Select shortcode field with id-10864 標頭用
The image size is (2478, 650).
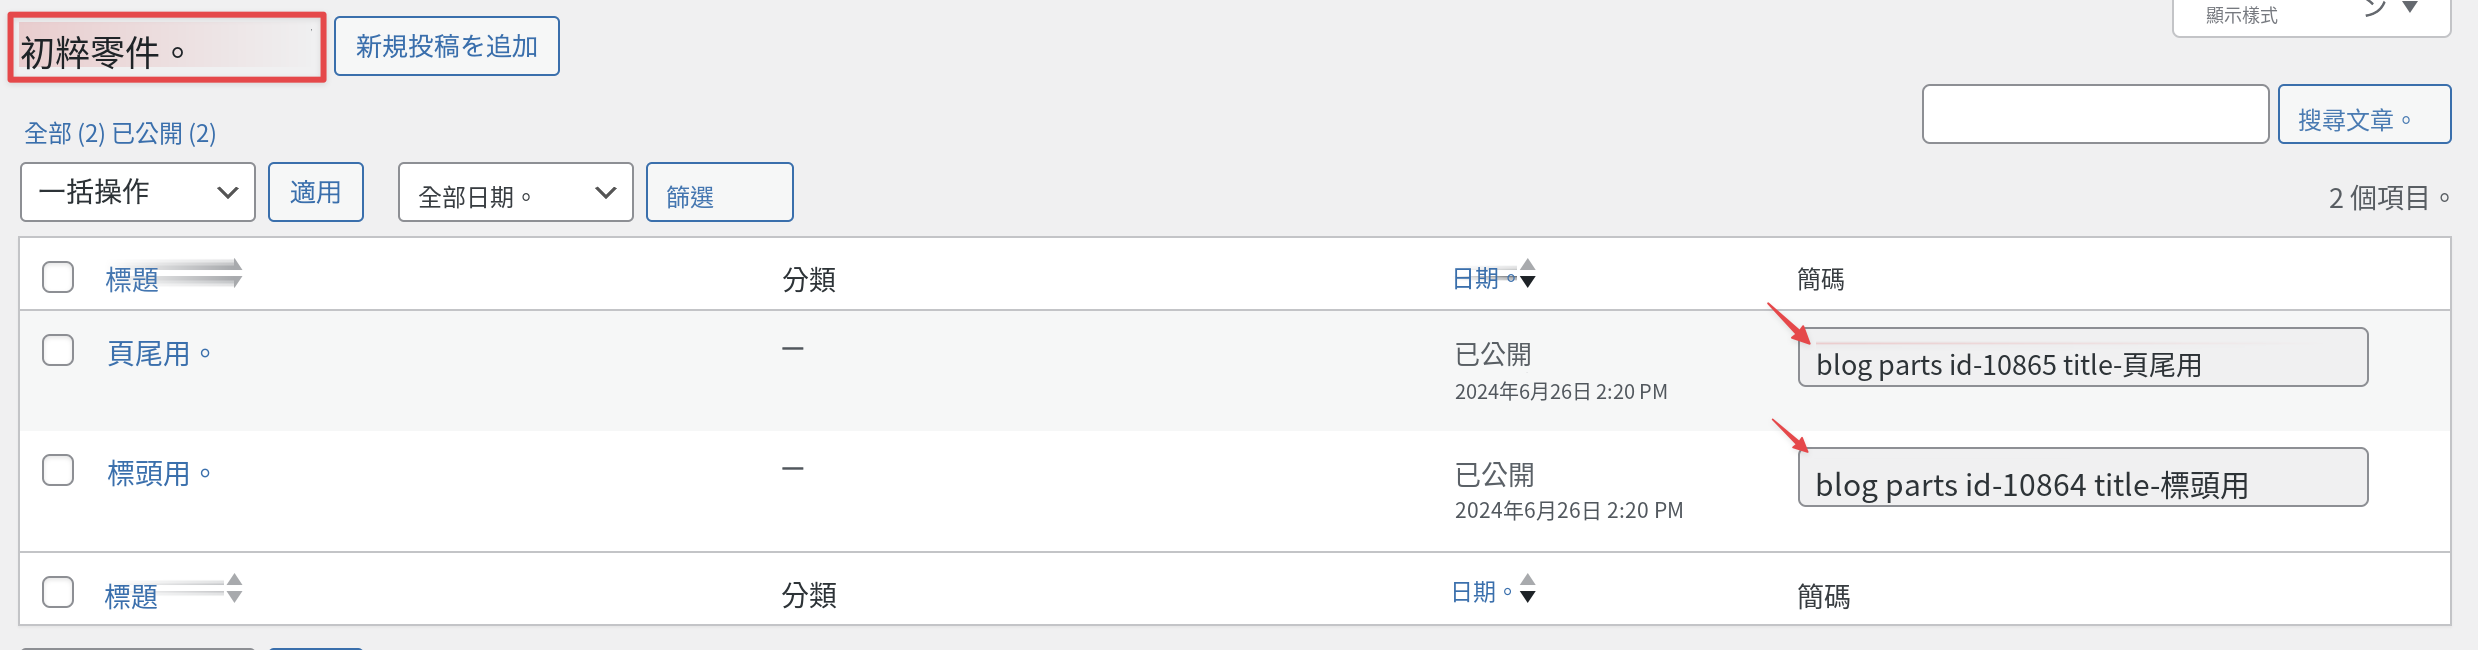pyautogui.click(x=2083, y=477)
